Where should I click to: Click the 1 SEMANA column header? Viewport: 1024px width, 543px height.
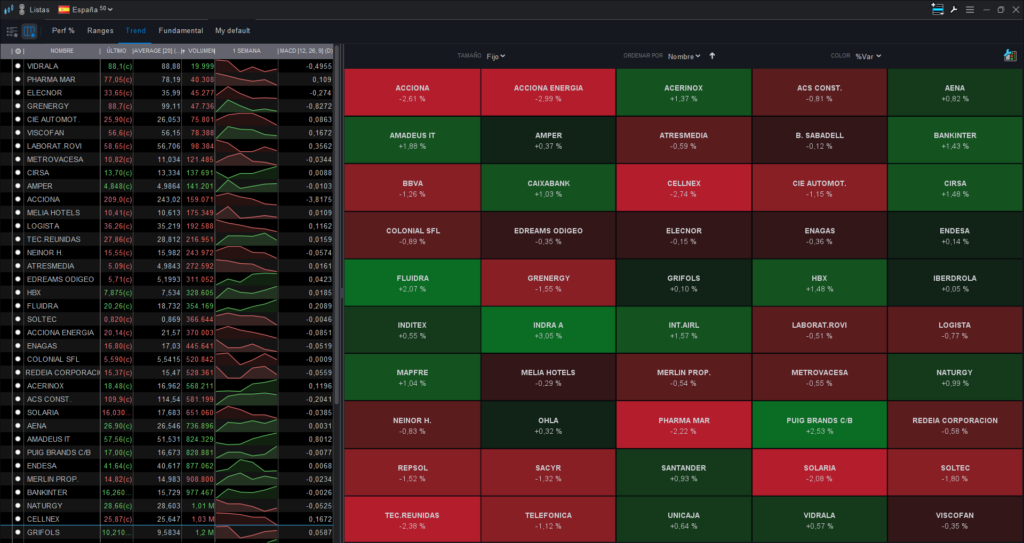(x=246, y=51)
